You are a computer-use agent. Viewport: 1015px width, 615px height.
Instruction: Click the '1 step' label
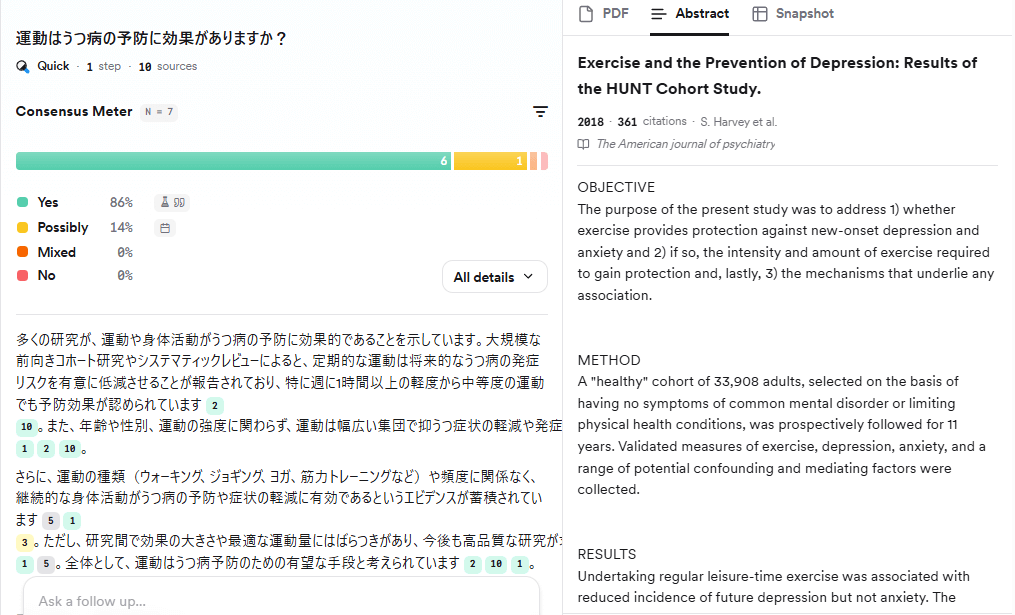tap(104, 67)
